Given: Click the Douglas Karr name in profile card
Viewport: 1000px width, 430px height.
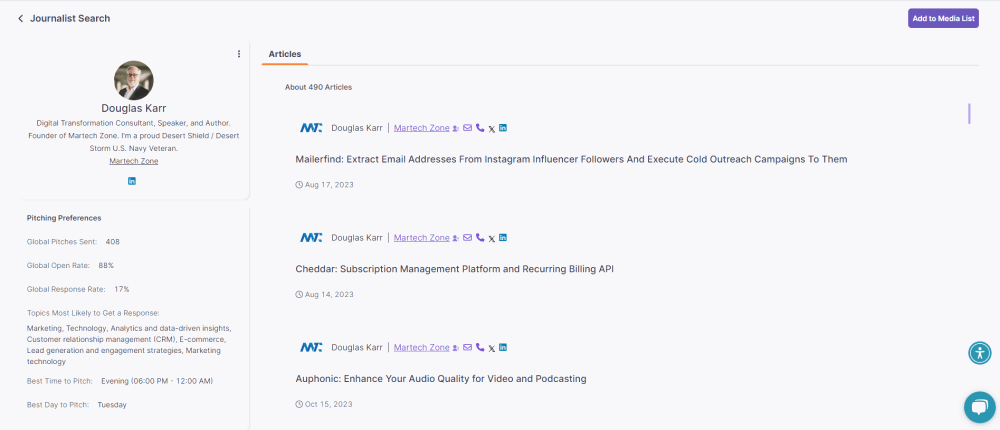Looking at the screenshot, I should [x=134, y=108].
